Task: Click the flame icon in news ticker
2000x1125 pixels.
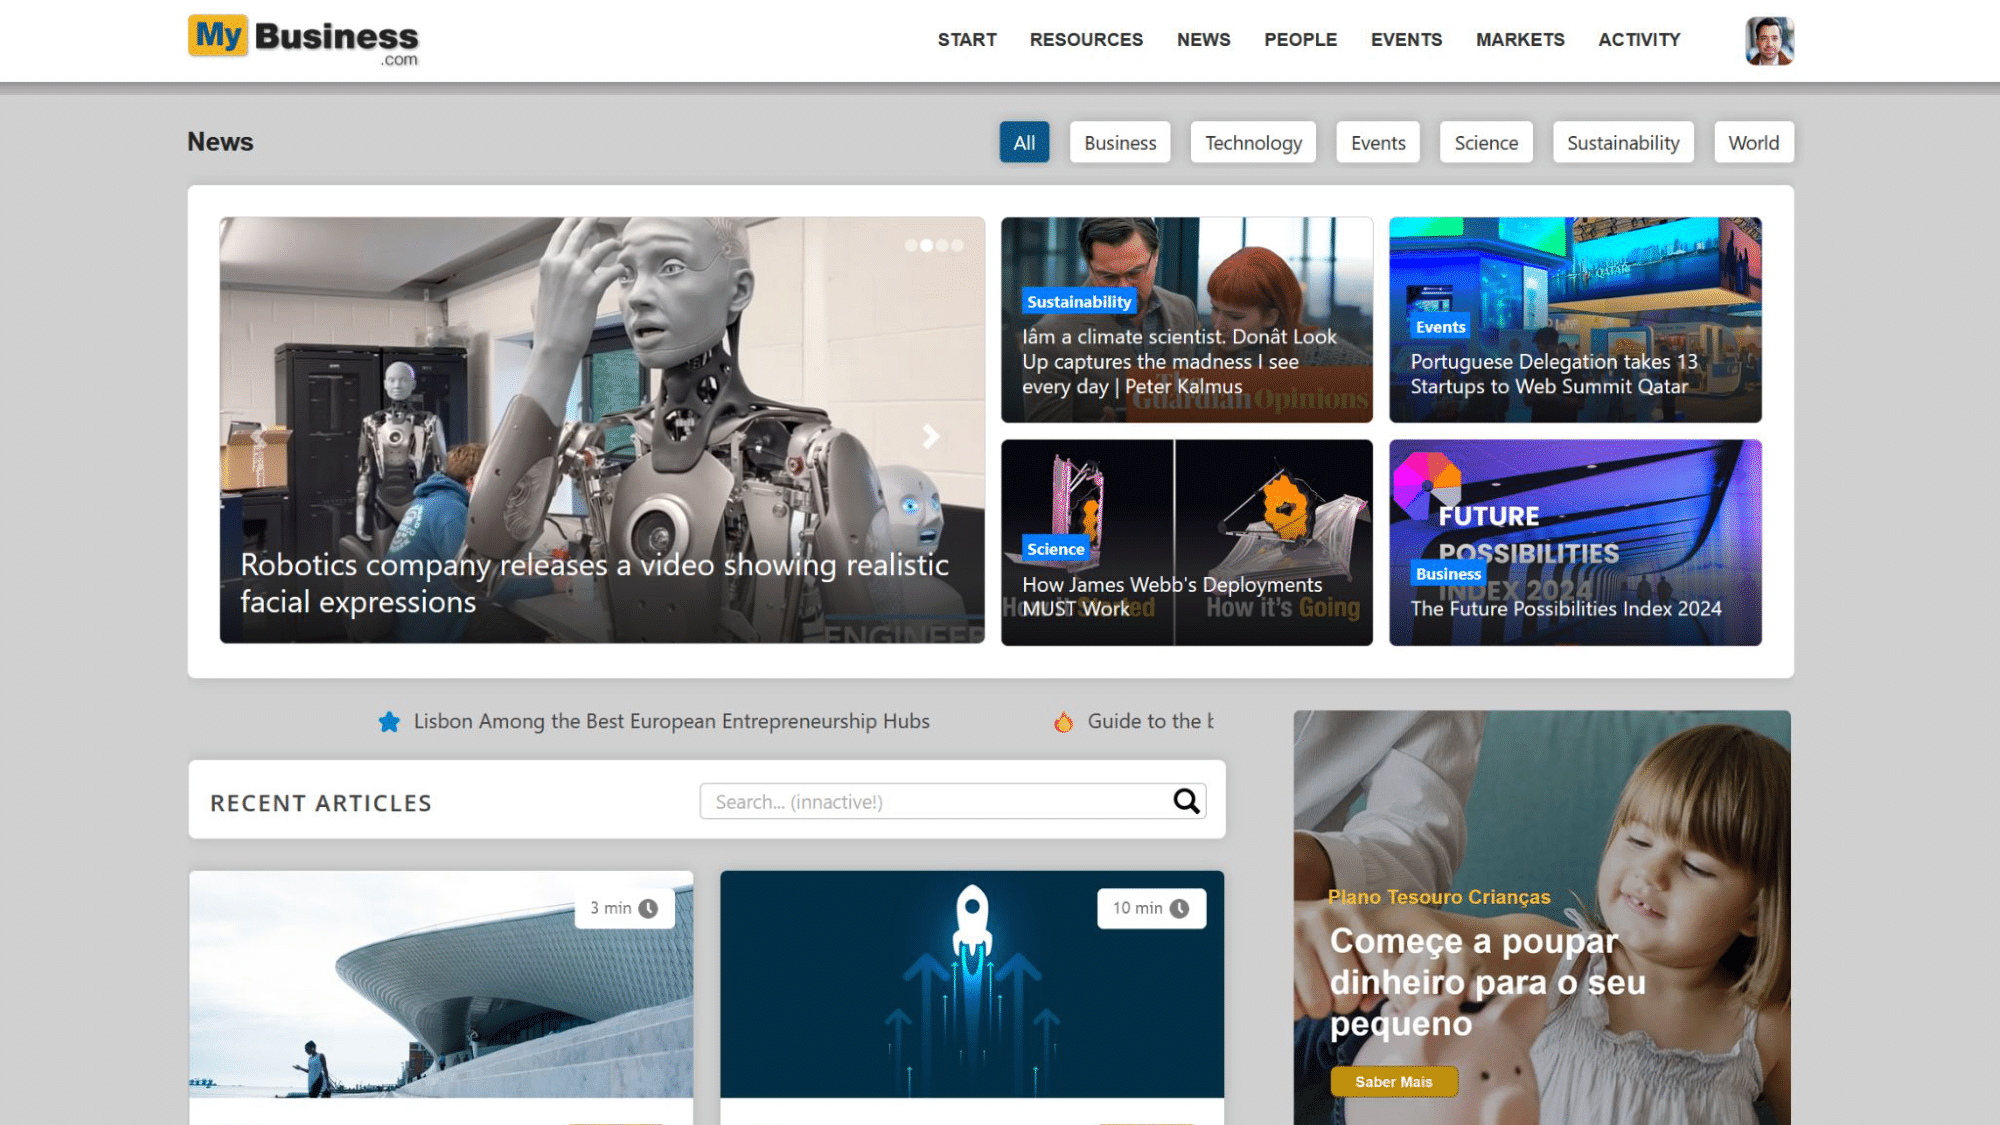Action: coord(1064,722)
